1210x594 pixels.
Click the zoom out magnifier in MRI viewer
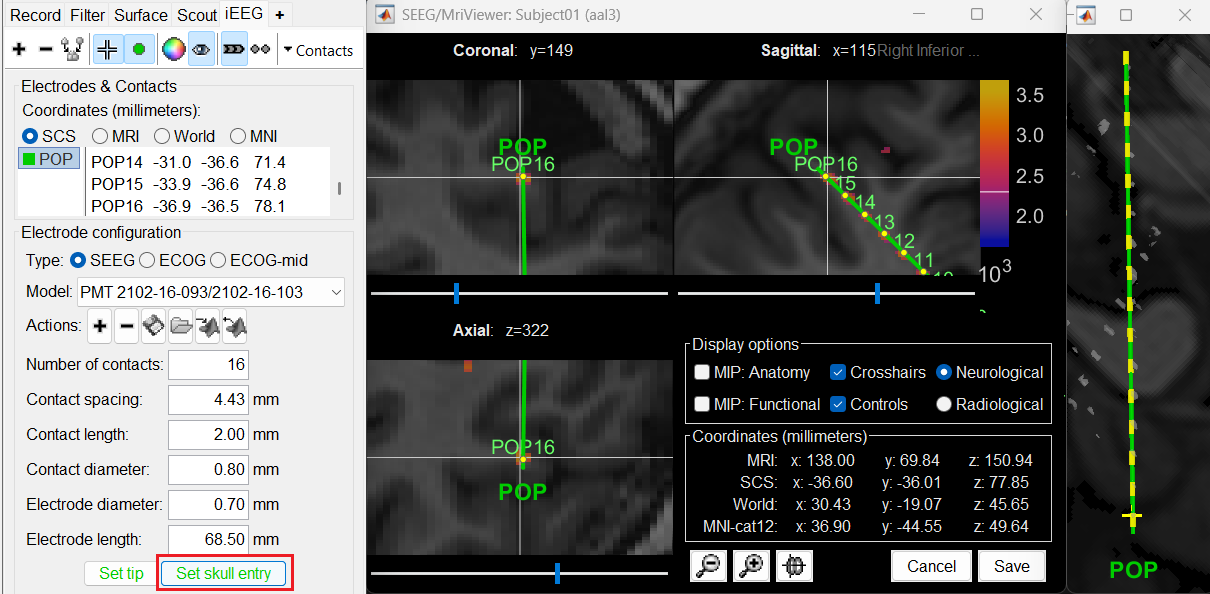(x=709, y=566)
